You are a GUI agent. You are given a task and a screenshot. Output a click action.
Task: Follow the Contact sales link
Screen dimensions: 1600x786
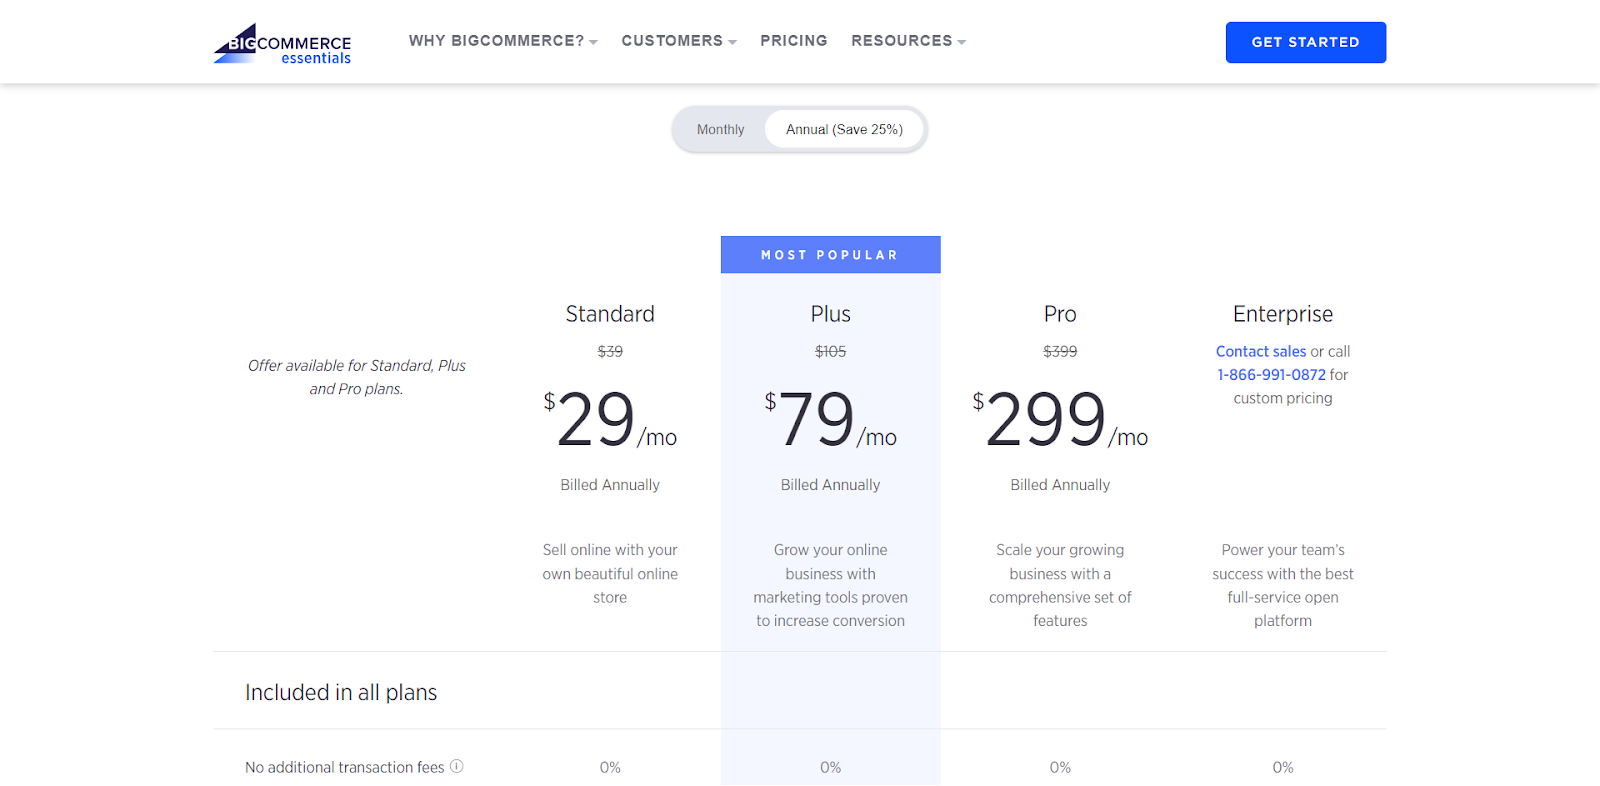click(1261, 351)
